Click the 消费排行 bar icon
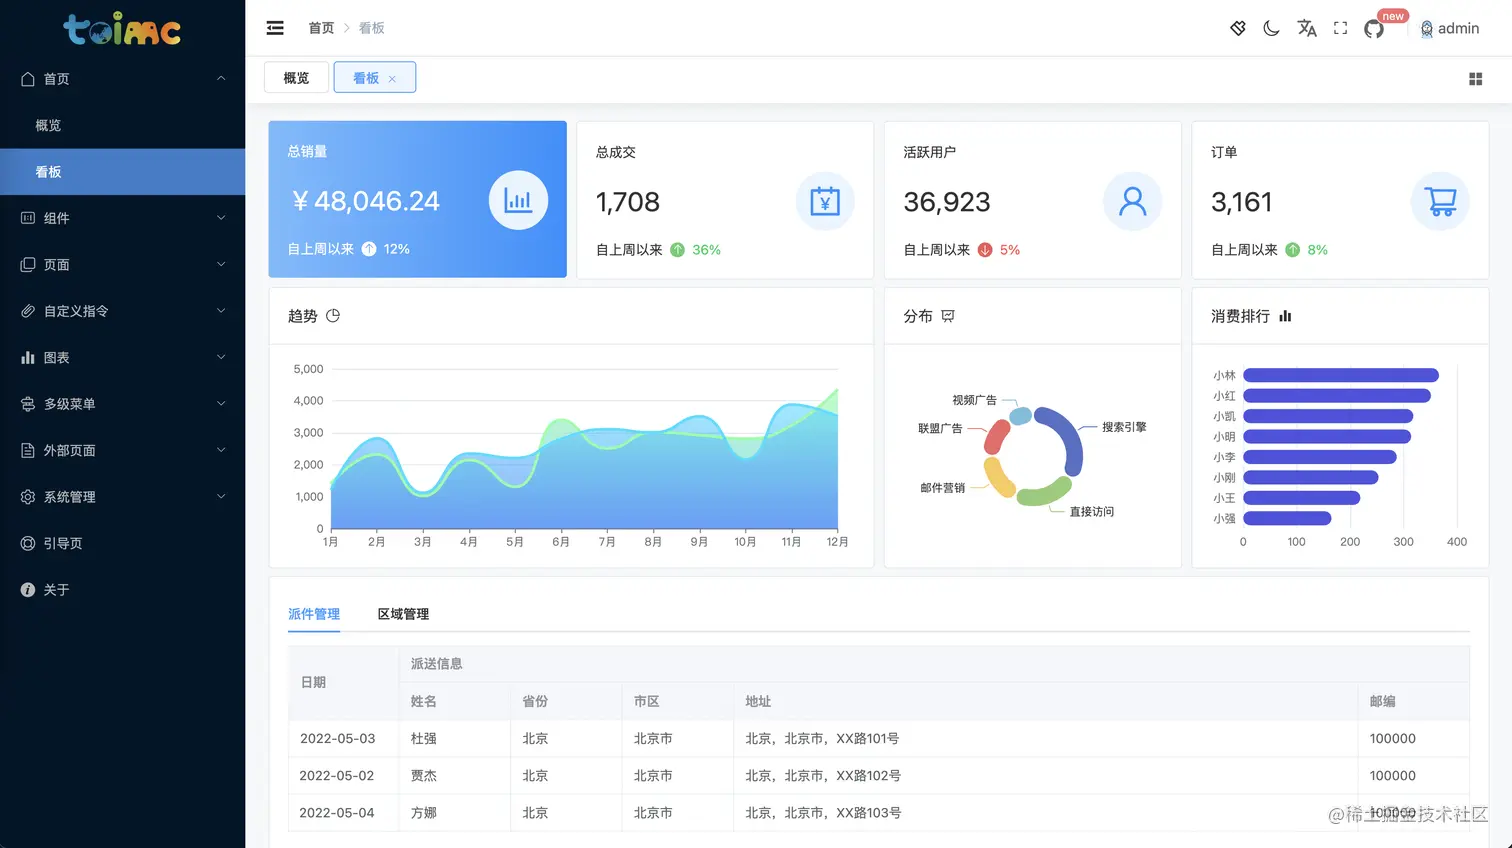The height and width of the screenshot is (848, 1512). 1285,316
